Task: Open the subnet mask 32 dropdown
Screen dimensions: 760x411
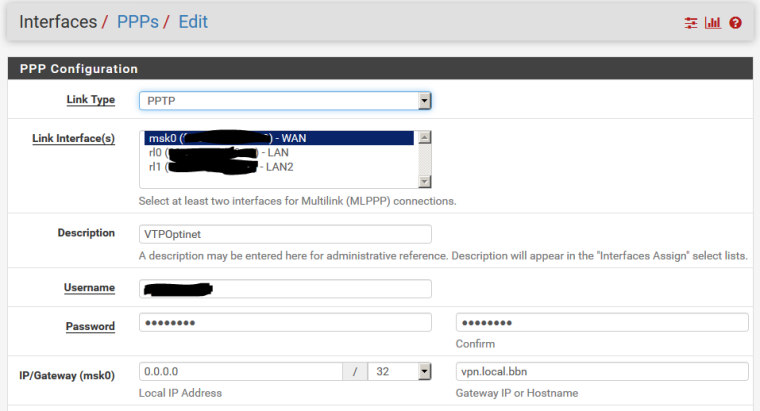Action: click(399, 372)
